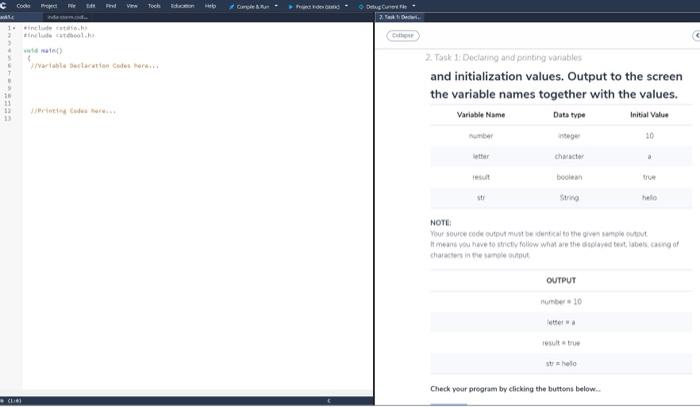
Task: Click the 'Initial Value' table header
Action: 649,115
